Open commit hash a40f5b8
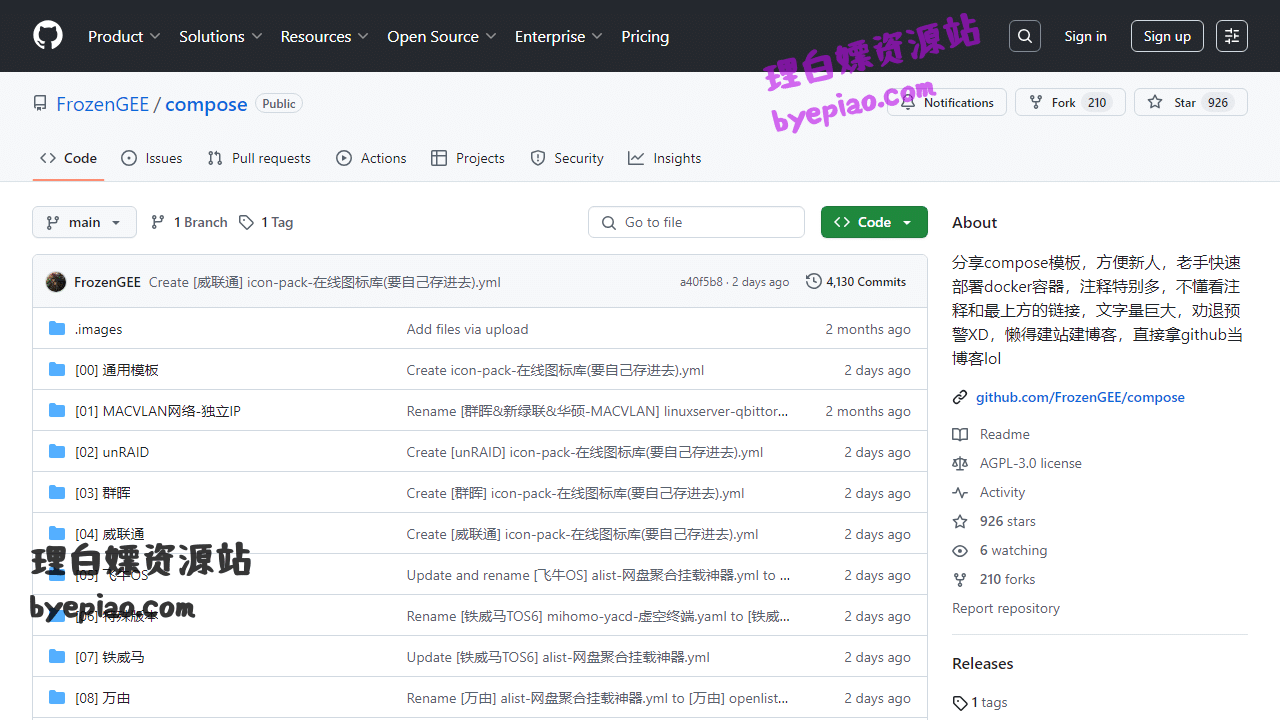 (x=701, y=282)
